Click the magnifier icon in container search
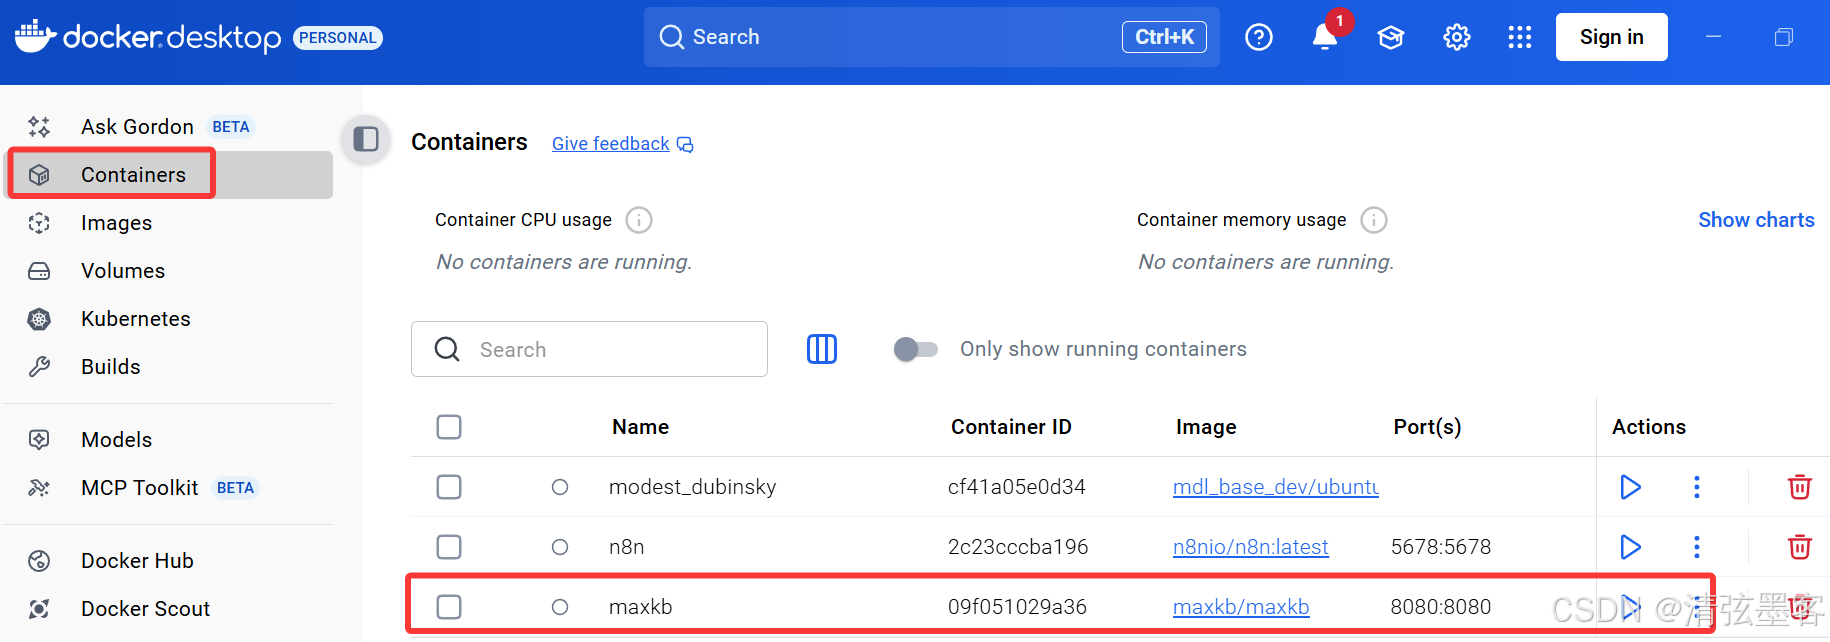The width and height of the screenshot is (1830, 642). (447, 349)
